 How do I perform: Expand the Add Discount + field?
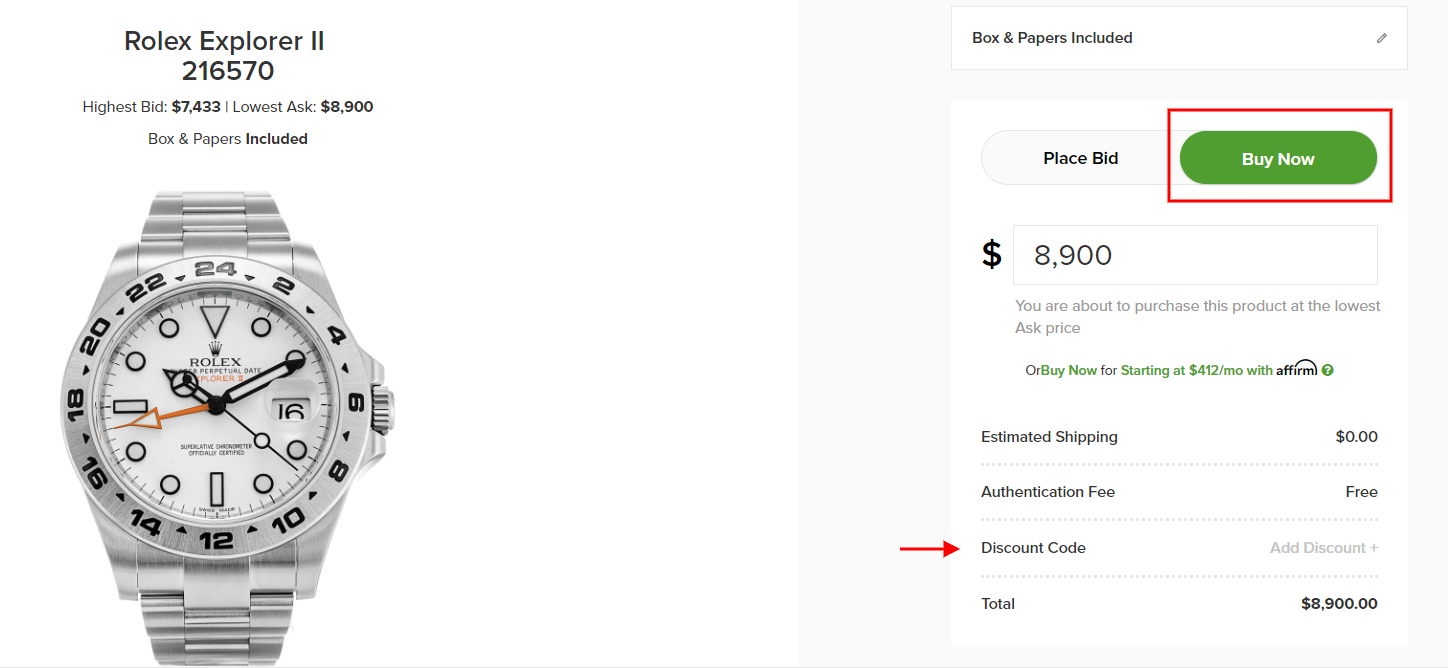[1323, 548]
